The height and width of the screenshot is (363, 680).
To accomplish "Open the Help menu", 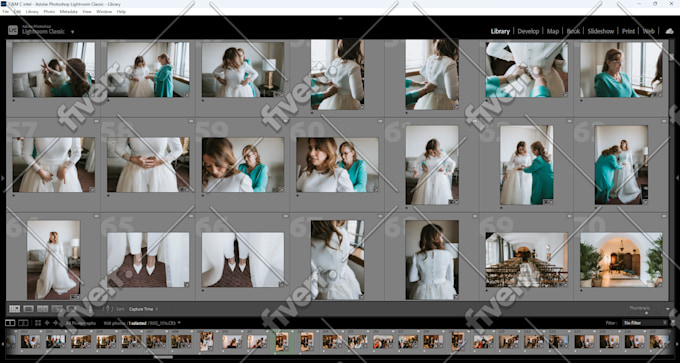I will pos(121,12).
